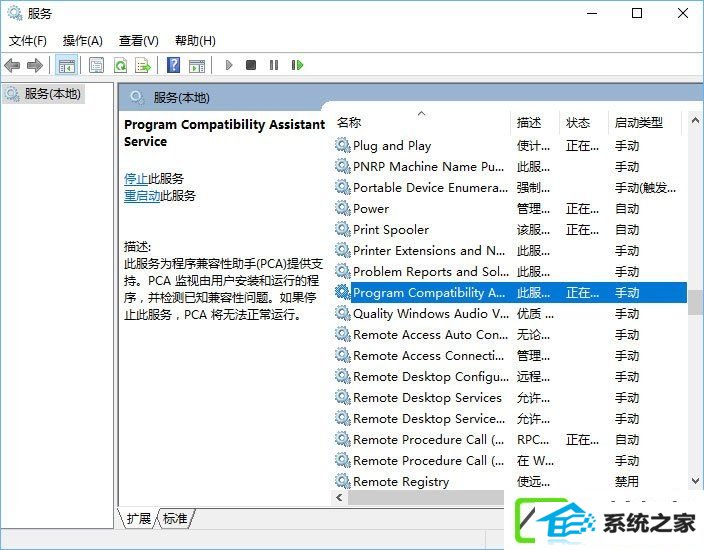This screenshot has height=550, width=704.
Task: Sort by the 描述 column header
Action: point(536,123)
